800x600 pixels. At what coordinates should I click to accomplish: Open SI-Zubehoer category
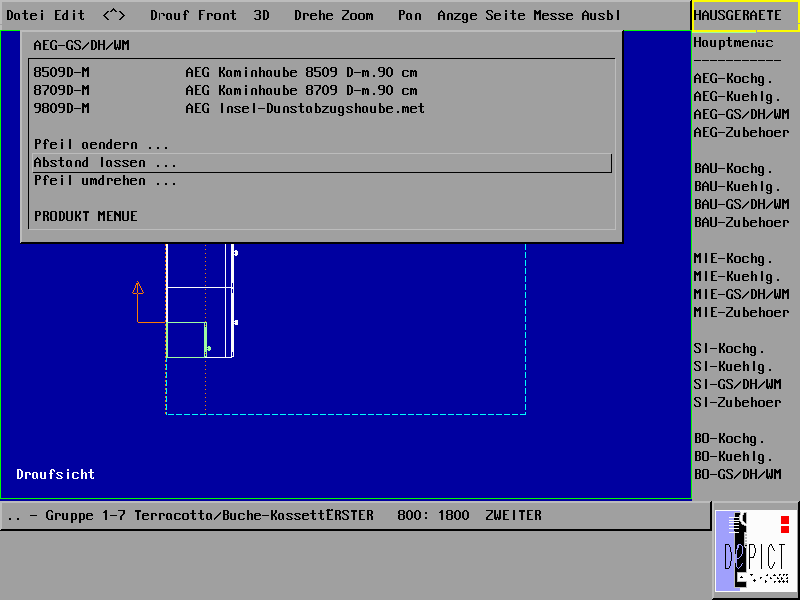pos(737,403)
